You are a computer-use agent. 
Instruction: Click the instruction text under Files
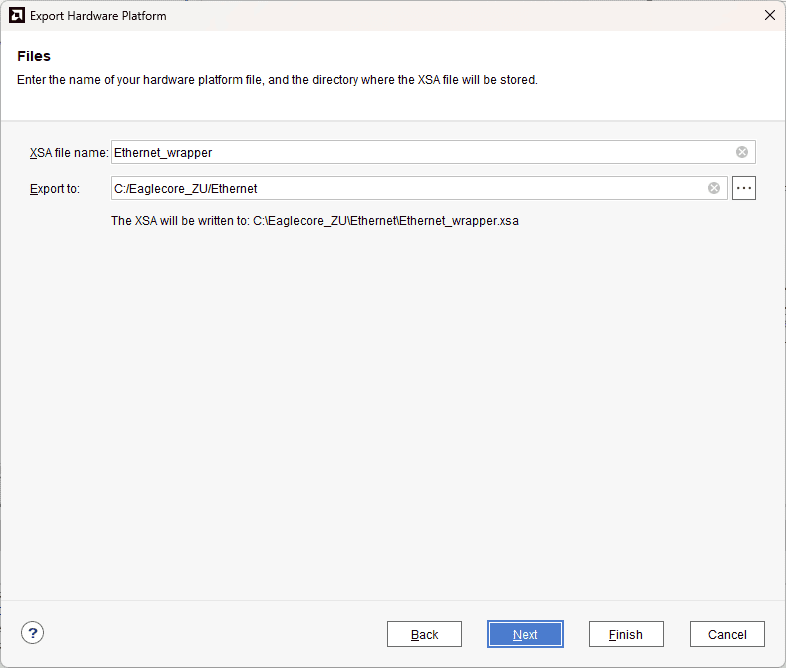pyautogui.click(x=277, y=80)
